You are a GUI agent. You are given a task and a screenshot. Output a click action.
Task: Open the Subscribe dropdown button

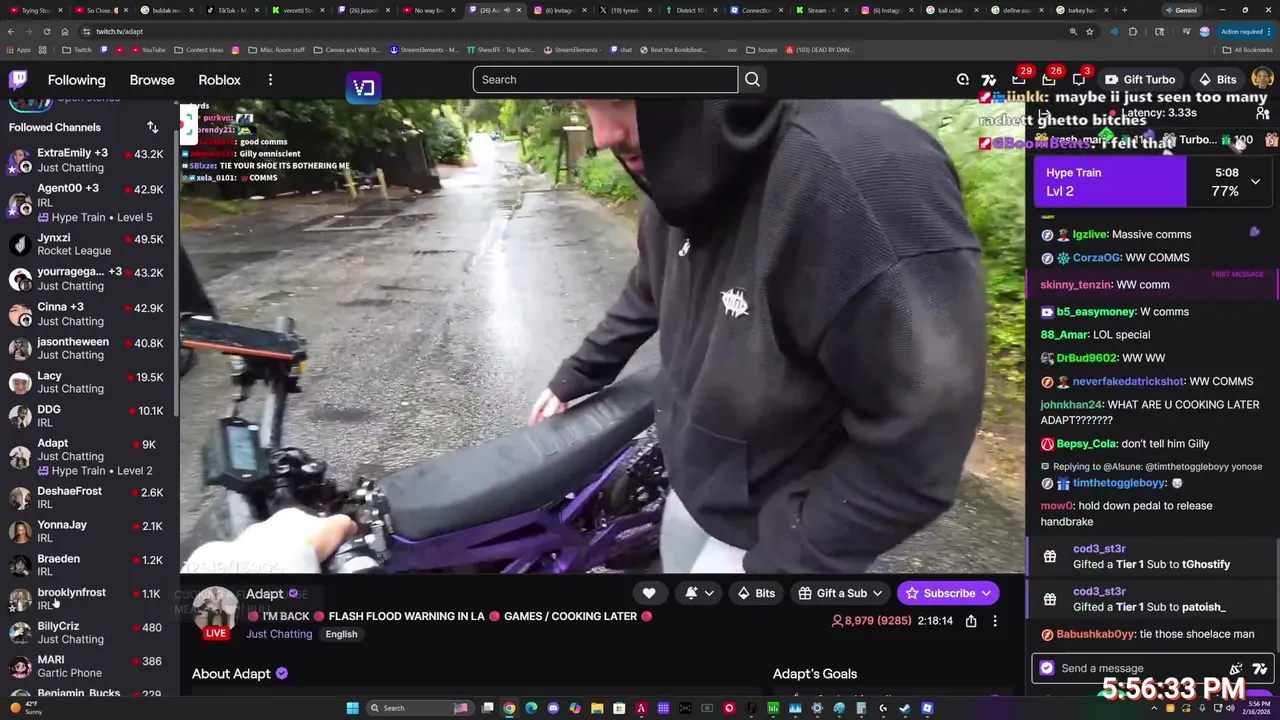click(x=948, y=593)
